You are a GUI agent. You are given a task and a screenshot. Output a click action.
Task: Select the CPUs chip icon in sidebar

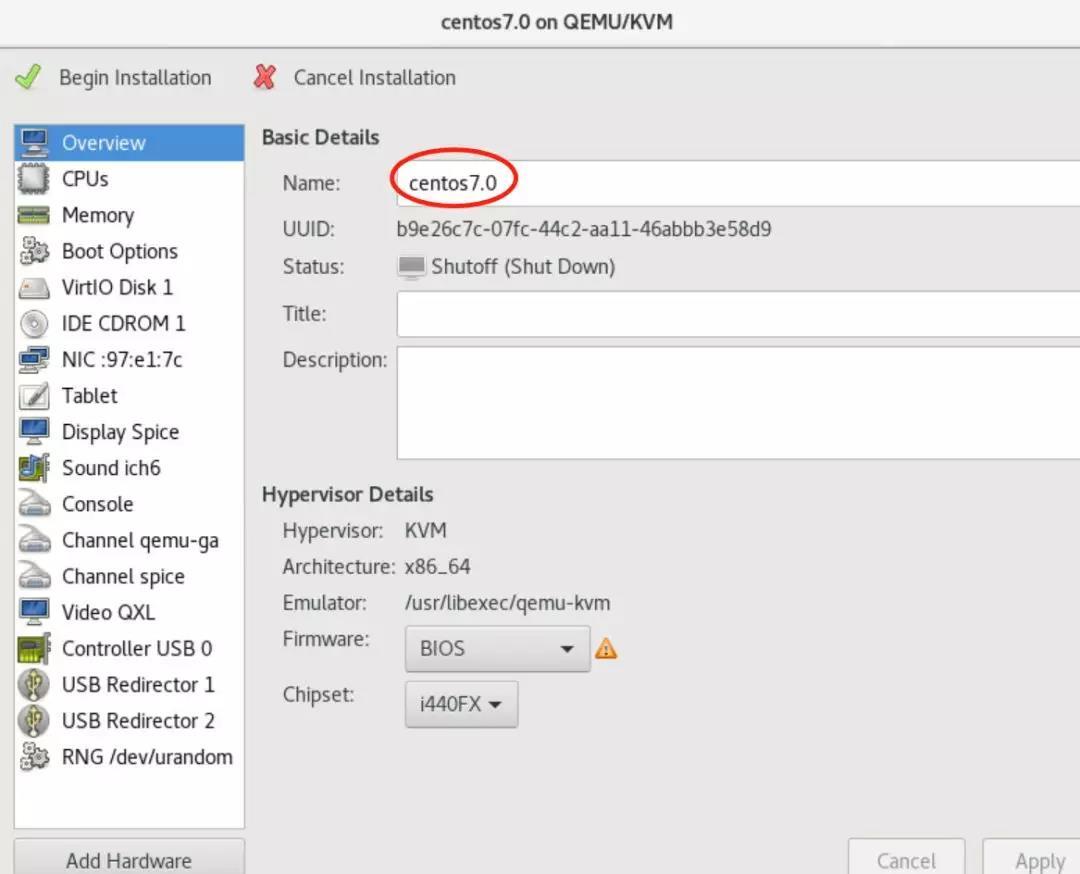click(34, 179)
